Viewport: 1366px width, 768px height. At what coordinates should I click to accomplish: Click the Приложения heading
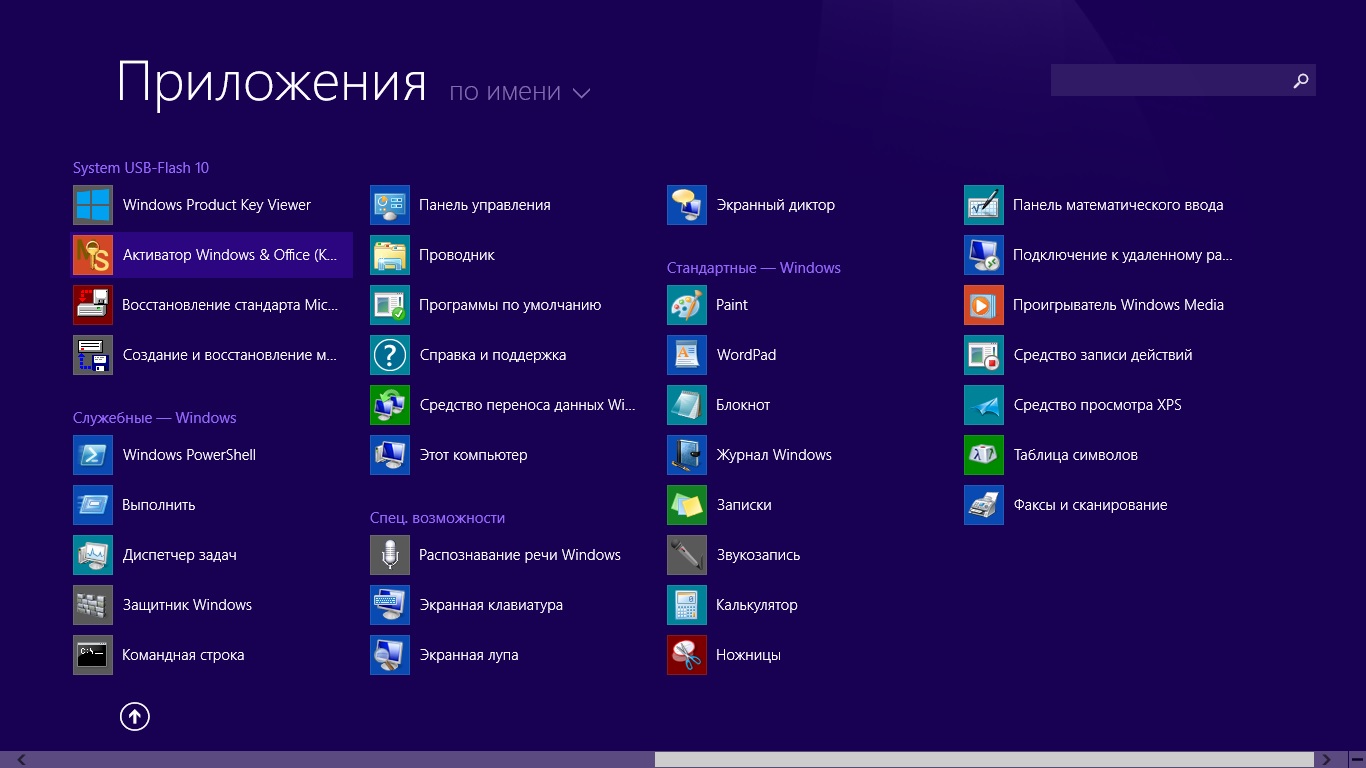coord(272,82)
